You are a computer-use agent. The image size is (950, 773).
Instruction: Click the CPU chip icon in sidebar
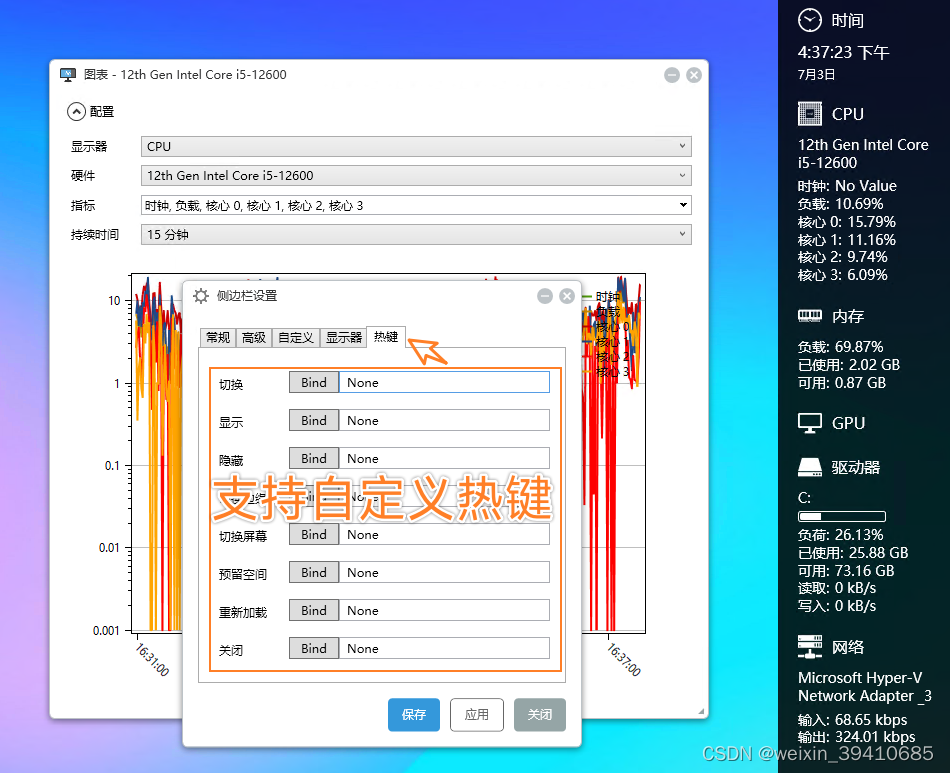point(809,114)
